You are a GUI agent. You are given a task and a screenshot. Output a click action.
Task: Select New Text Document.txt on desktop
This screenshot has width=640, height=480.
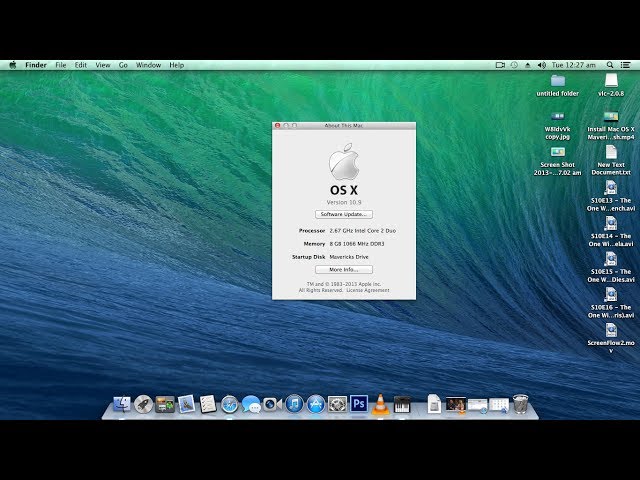(611, 160)
